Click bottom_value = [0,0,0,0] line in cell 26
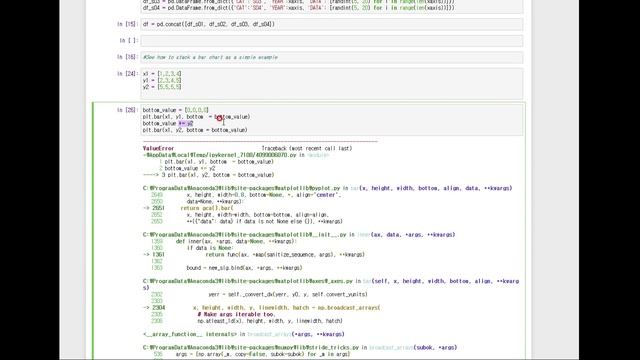 176,110
